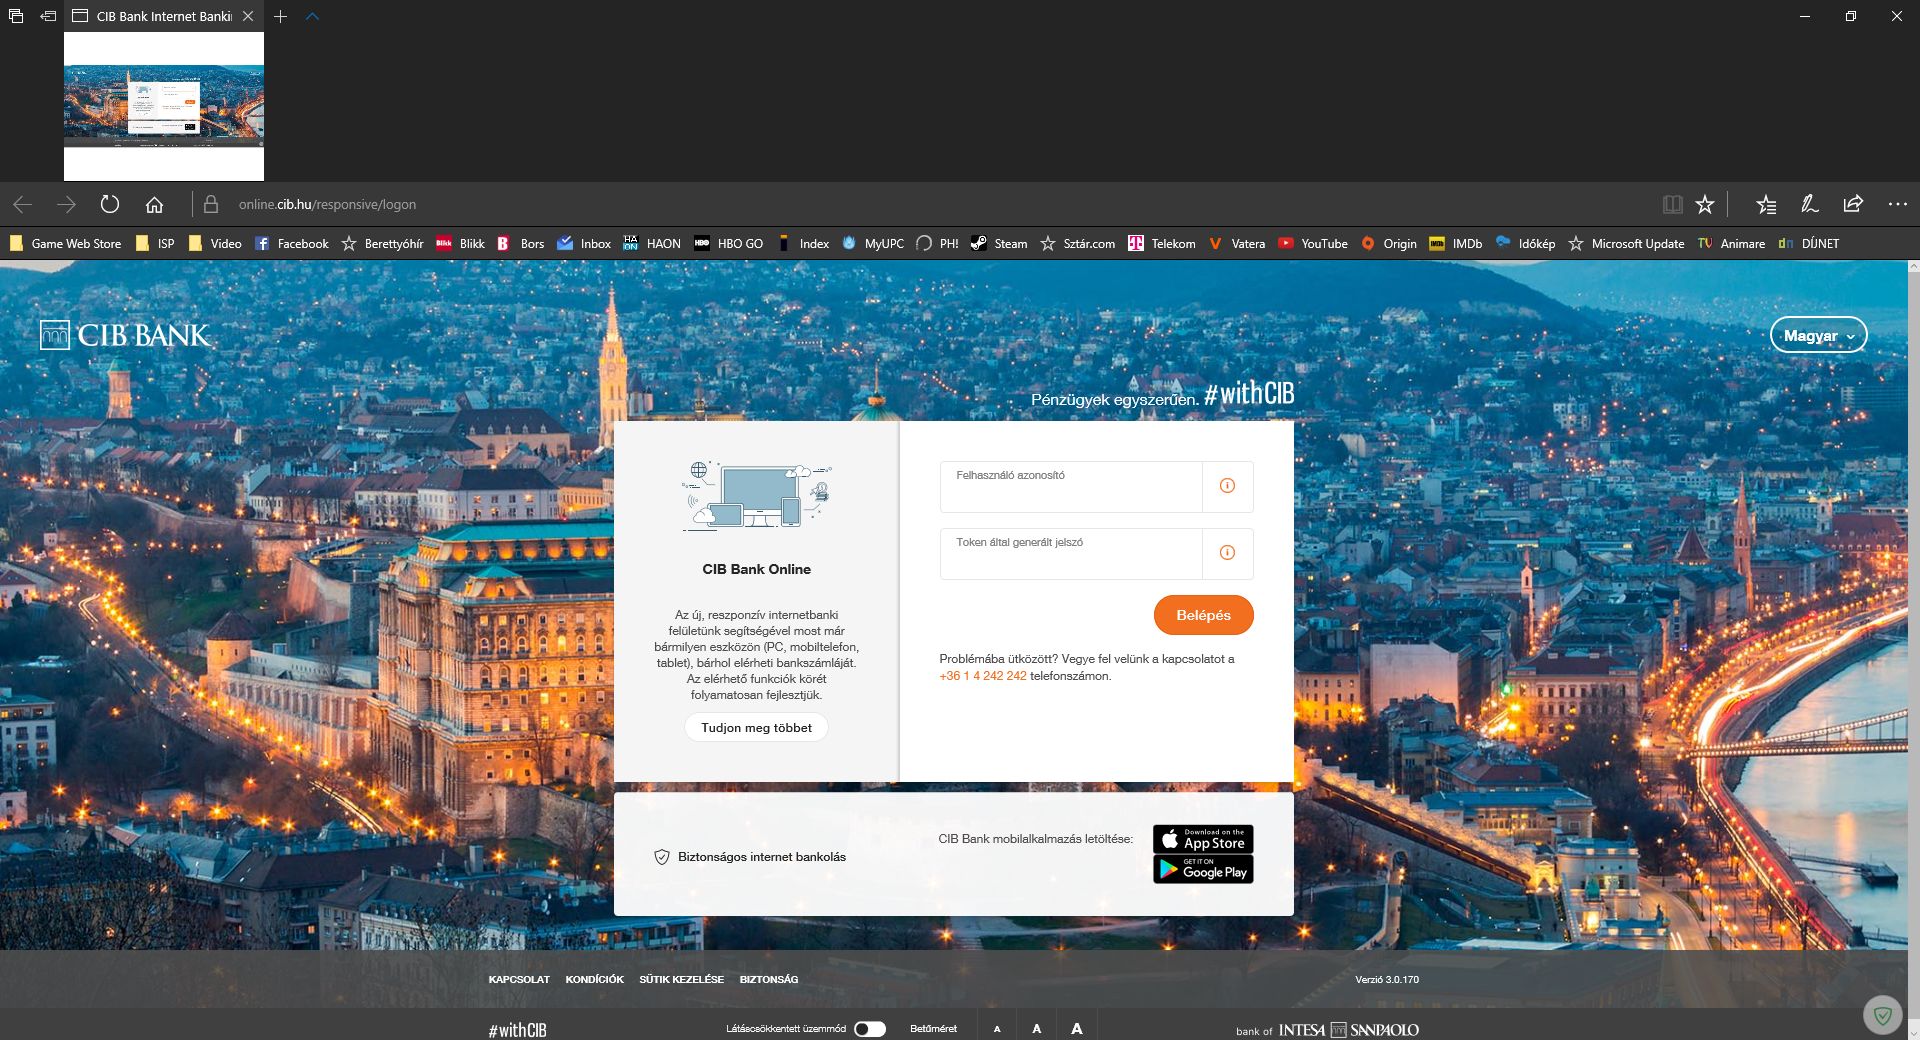Image resolution: width=1920 pixels, height=1040 pixels.
Task: Open the Telekom bookmark
Action: [x=1161, y=243]
